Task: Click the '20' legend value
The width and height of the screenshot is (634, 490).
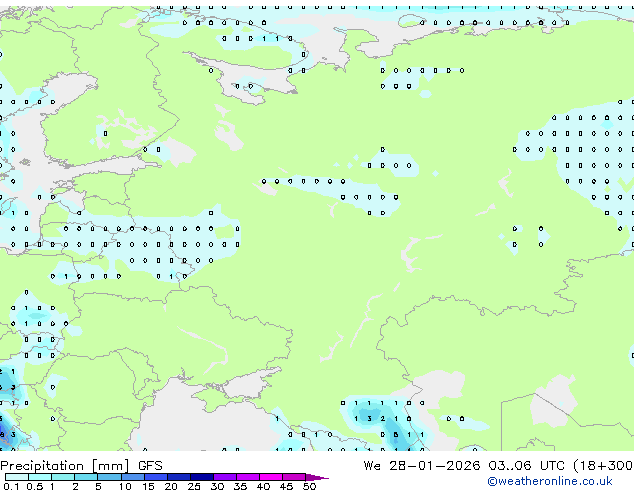Action: click(x=171, y=486)
